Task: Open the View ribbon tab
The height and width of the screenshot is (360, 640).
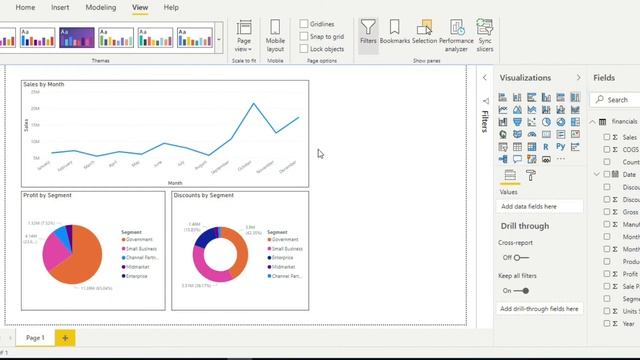Action: click(140, 7)
